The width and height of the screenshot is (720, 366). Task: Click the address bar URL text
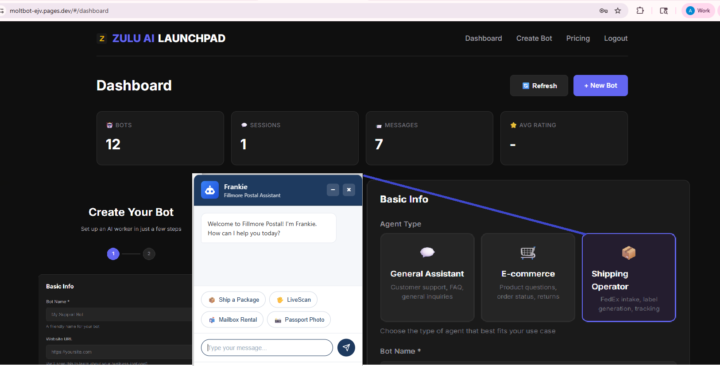coord(59,11)
